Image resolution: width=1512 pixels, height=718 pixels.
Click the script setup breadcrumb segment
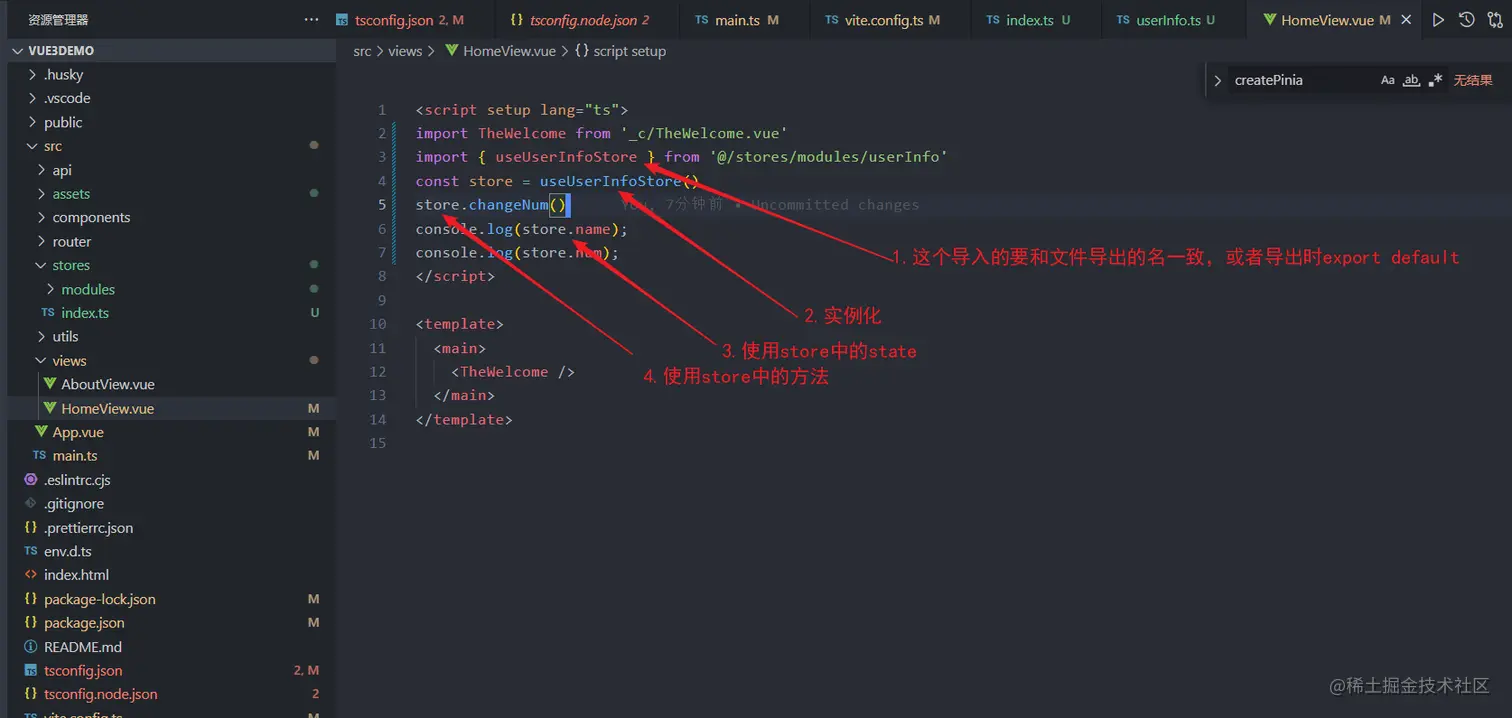[620, 51]
